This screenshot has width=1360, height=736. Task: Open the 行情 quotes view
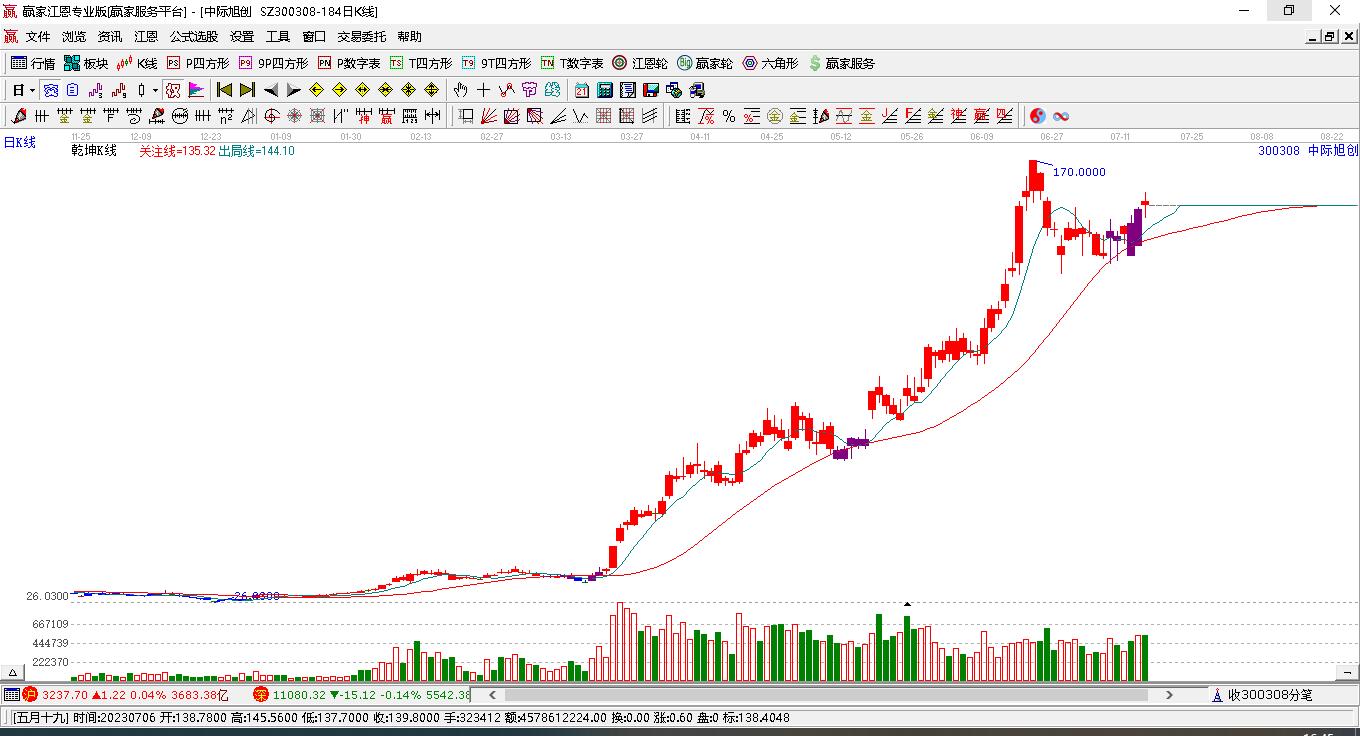pyautogui.click(x=33, y=63)
